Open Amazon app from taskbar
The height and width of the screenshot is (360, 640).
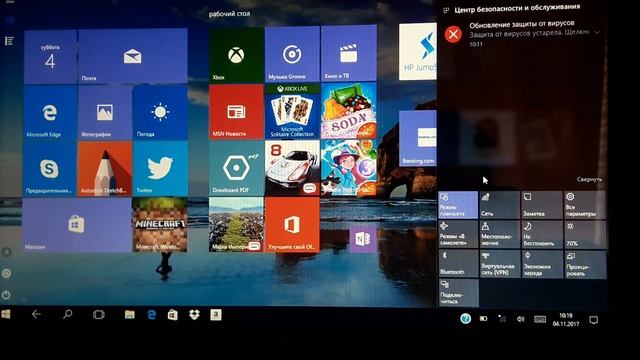pyautogui.click(x=216, y=314)
